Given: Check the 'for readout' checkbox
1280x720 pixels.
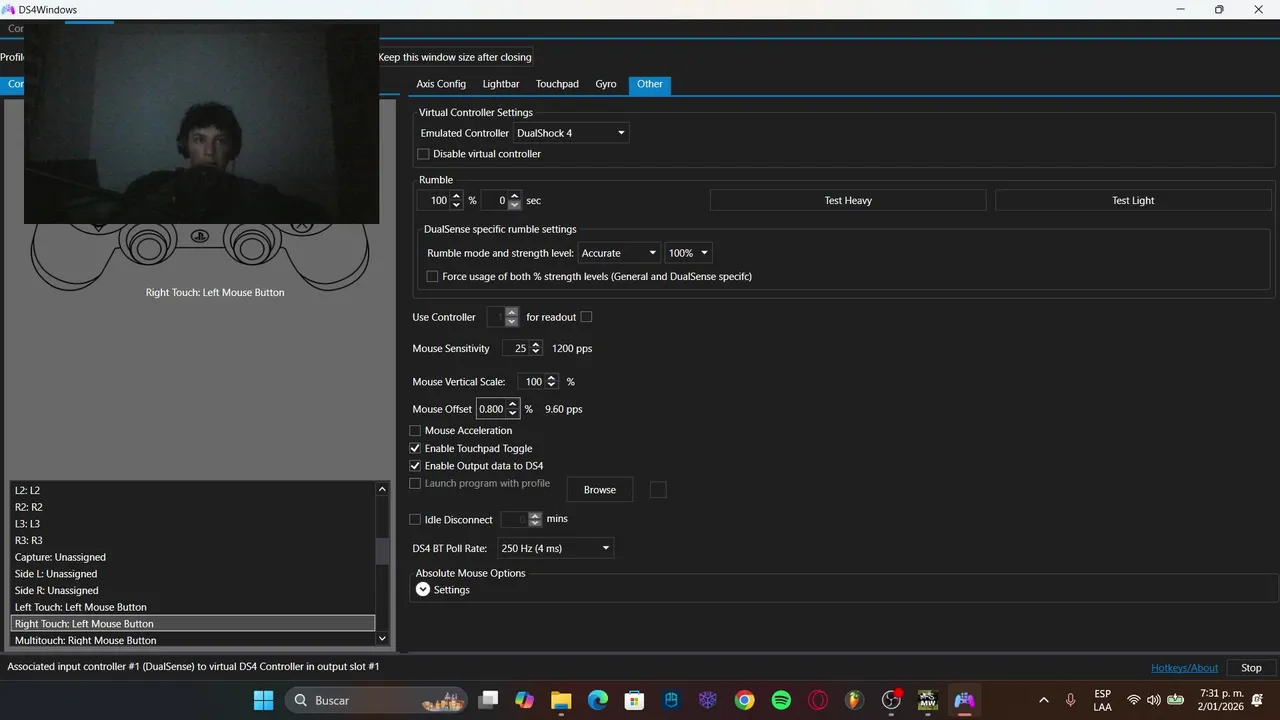Looking at the screenshot, I should (586, 317).
